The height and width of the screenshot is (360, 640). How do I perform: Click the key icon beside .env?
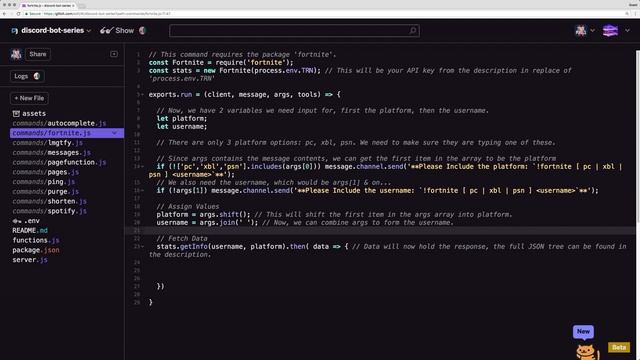point(17,221)
